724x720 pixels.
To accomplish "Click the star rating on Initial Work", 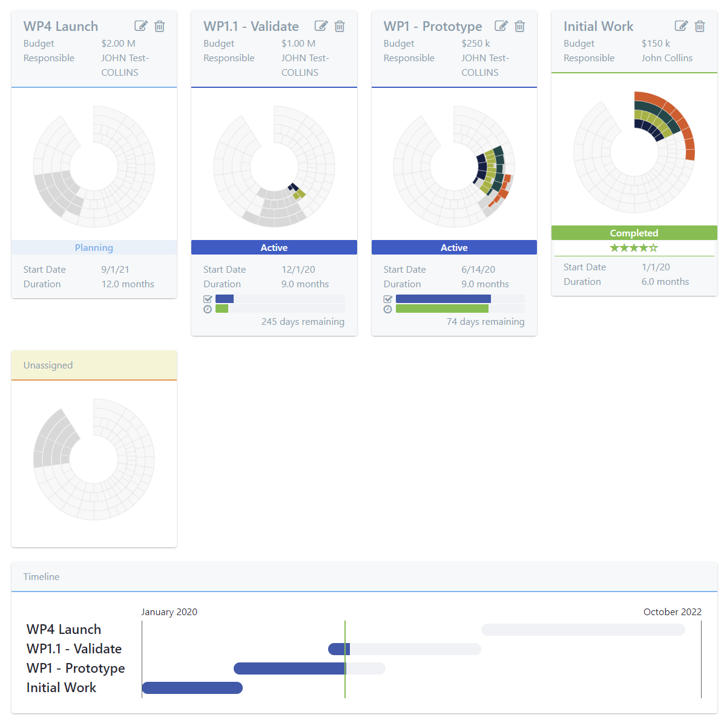I will [x=634, y=247].
